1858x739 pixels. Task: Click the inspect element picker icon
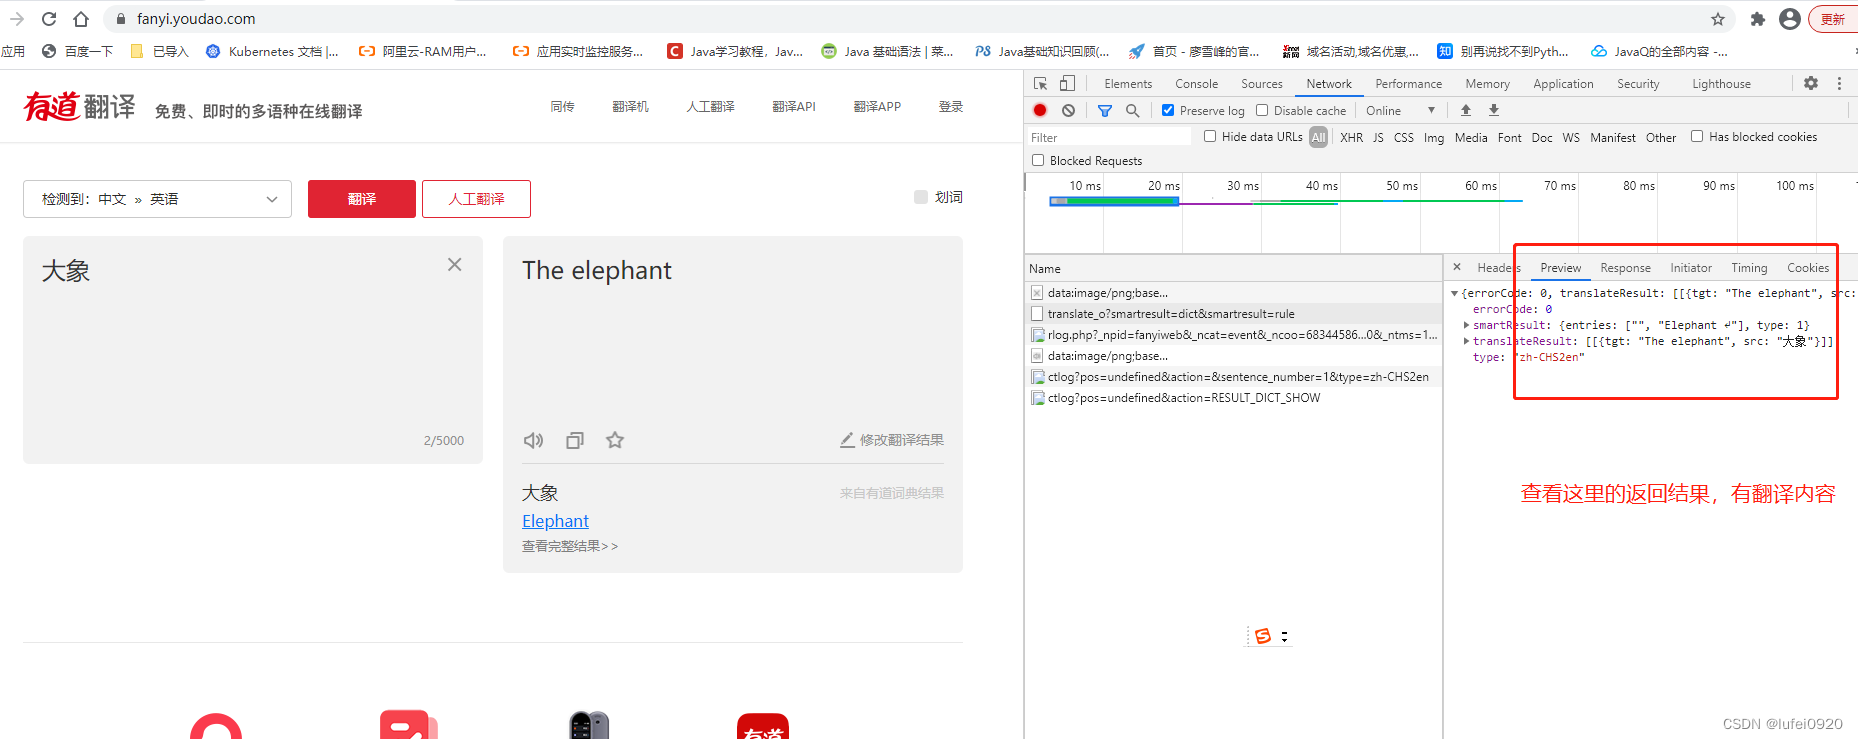click(x=1041, y=84)
